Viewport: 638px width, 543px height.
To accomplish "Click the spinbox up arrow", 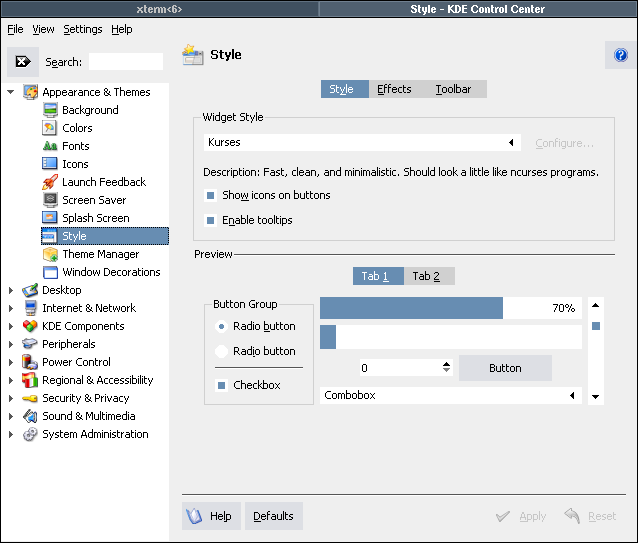I will 446,364.
